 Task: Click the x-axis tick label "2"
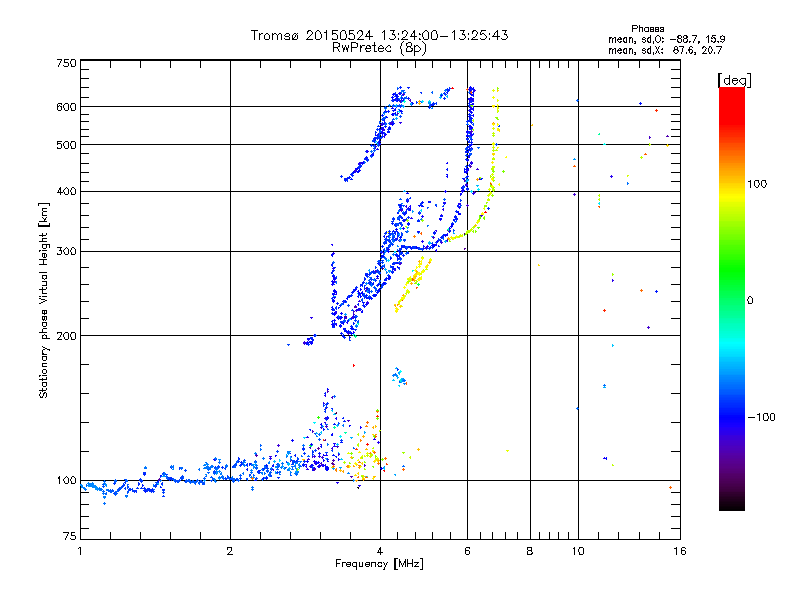pos(230,551)
